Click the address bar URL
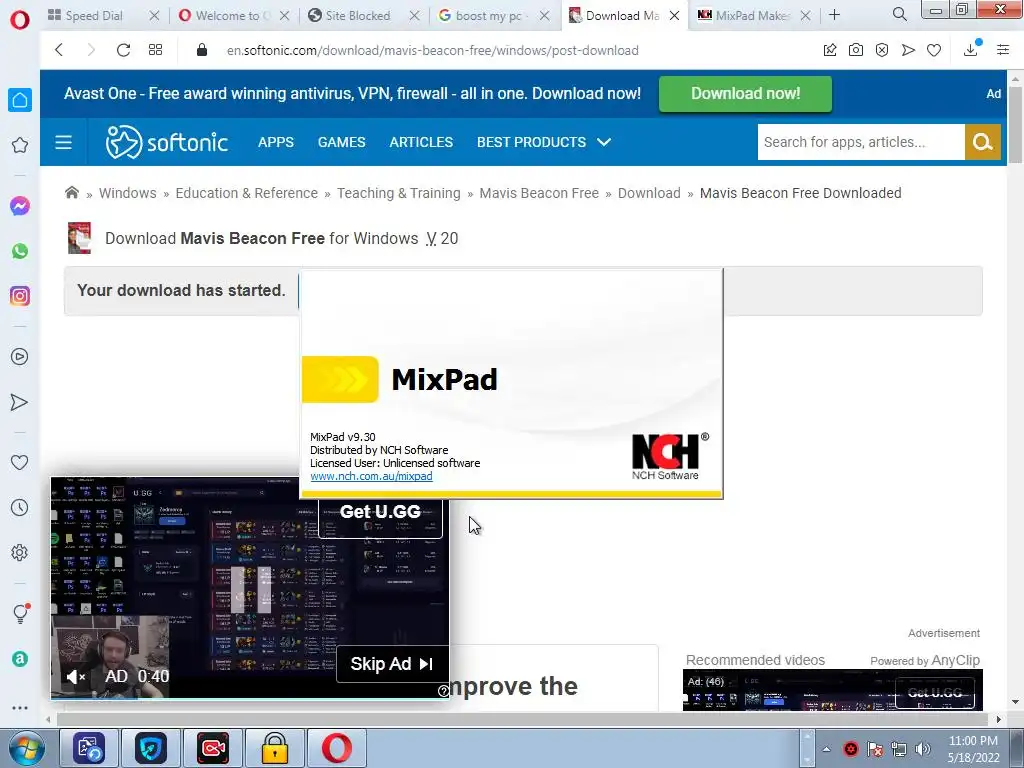This screenshot has width=1024, height=768. pyautogui.click(x=432, y=50)
